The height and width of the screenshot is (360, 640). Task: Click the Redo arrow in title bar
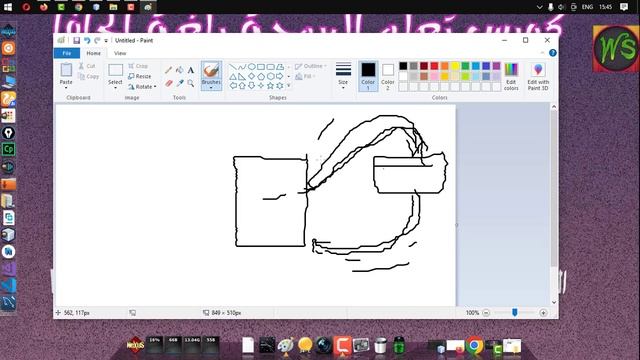(x=97, y=40)
